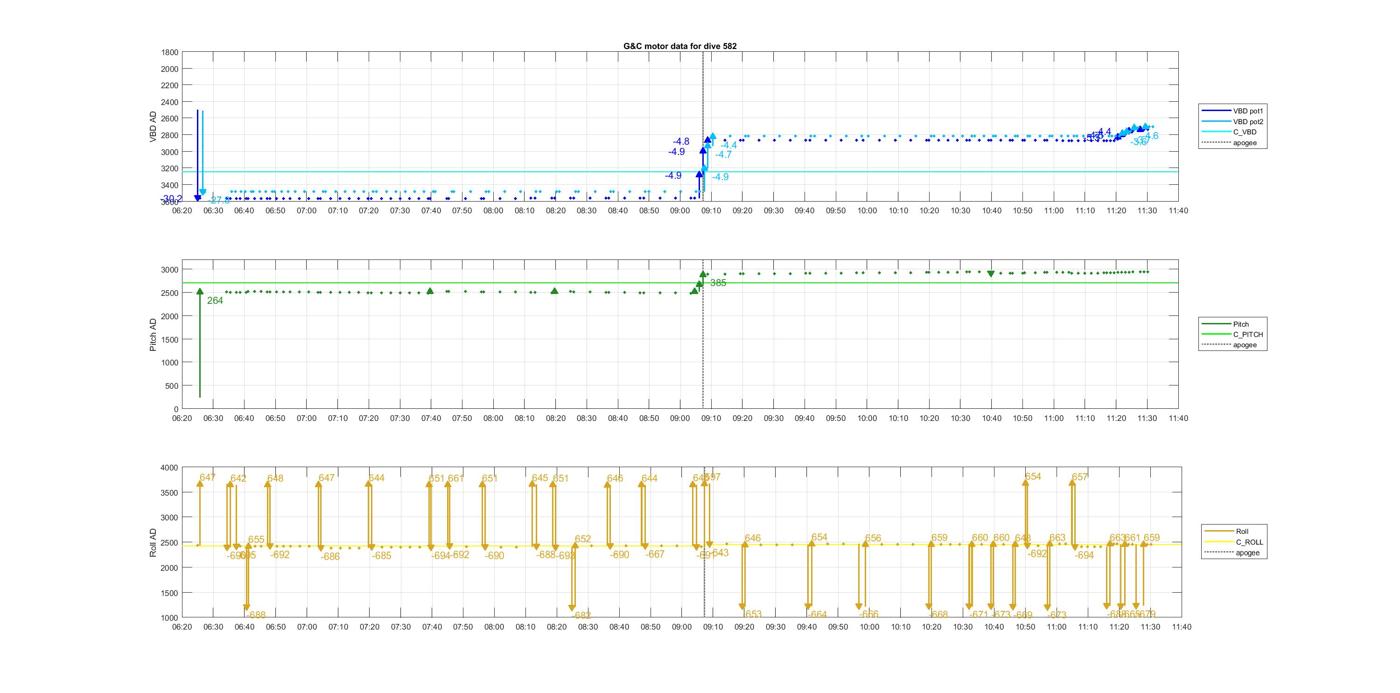Image resolution: width=1400 pixels, height=693 pixels.
Task: Click the title 'G&C motor data for dive 582'
Action: (x=680, y=47)
